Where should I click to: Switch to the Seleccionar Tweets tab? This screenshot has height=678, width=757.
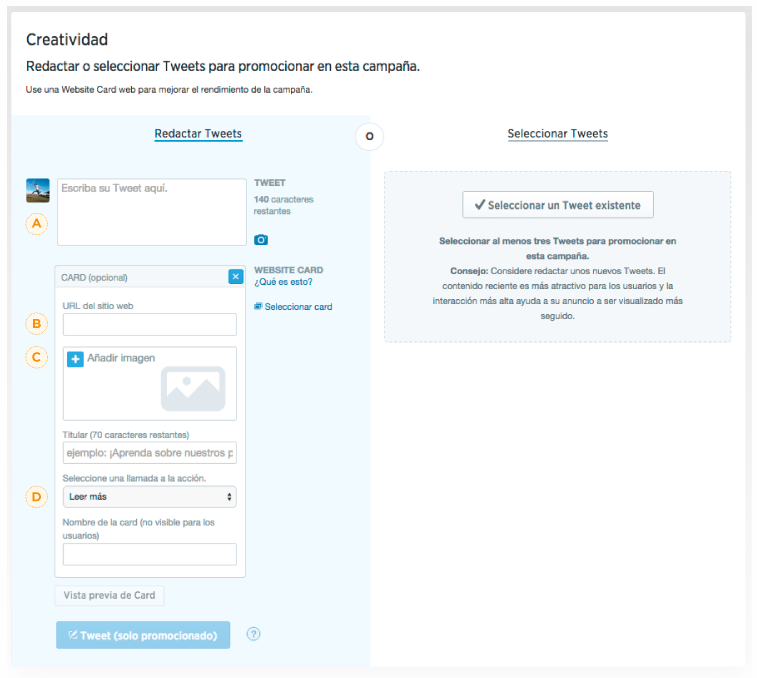[x=557, y=134]
